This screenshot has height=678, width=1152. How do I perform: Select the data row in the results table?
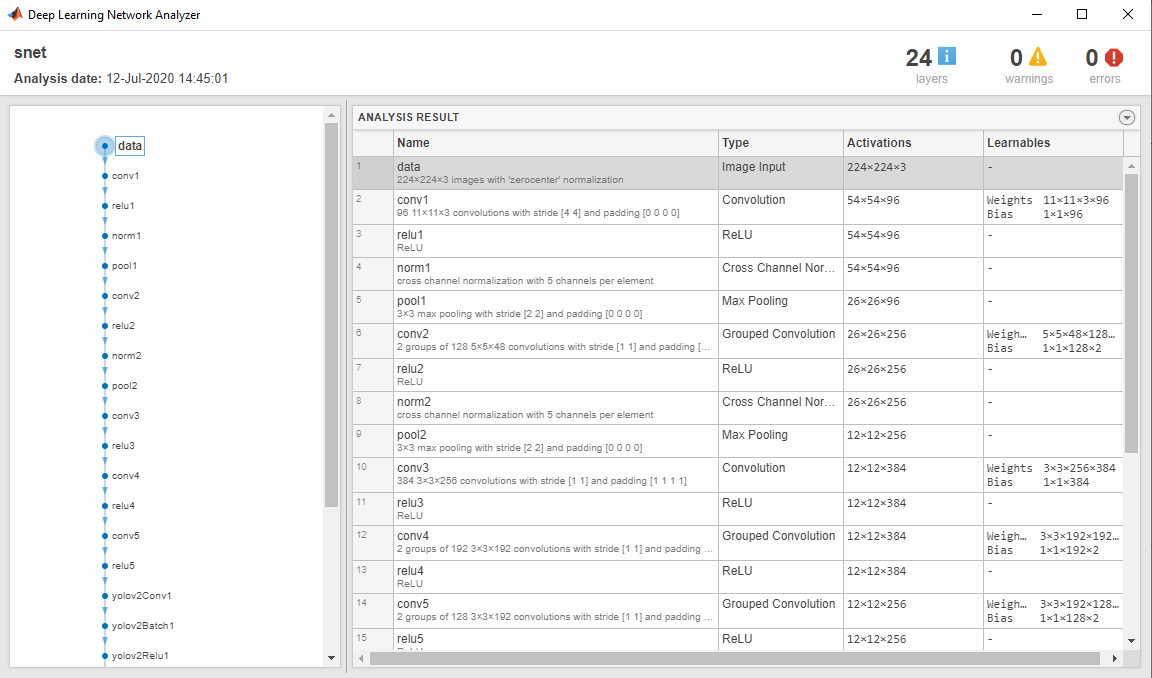[x=738, y=173]
